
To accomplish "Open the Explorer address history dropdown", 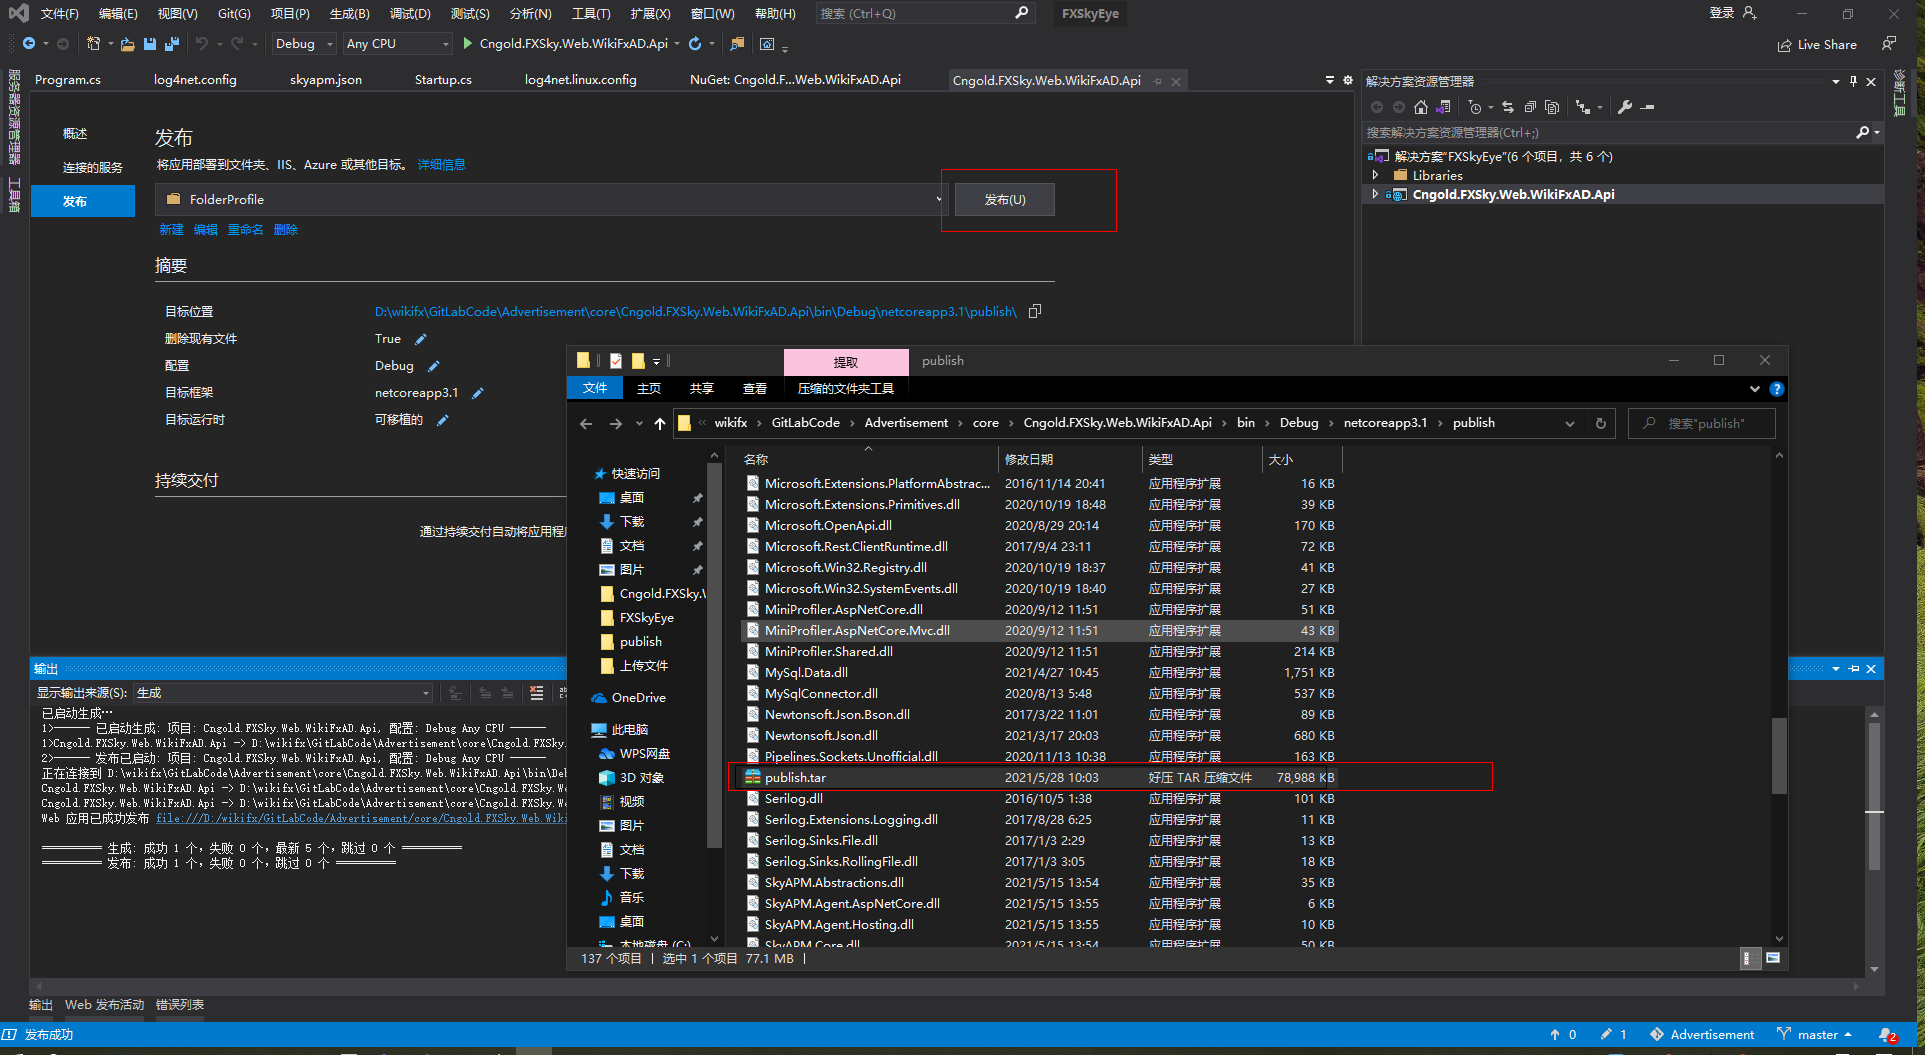I will click(x=1570, y=423).
